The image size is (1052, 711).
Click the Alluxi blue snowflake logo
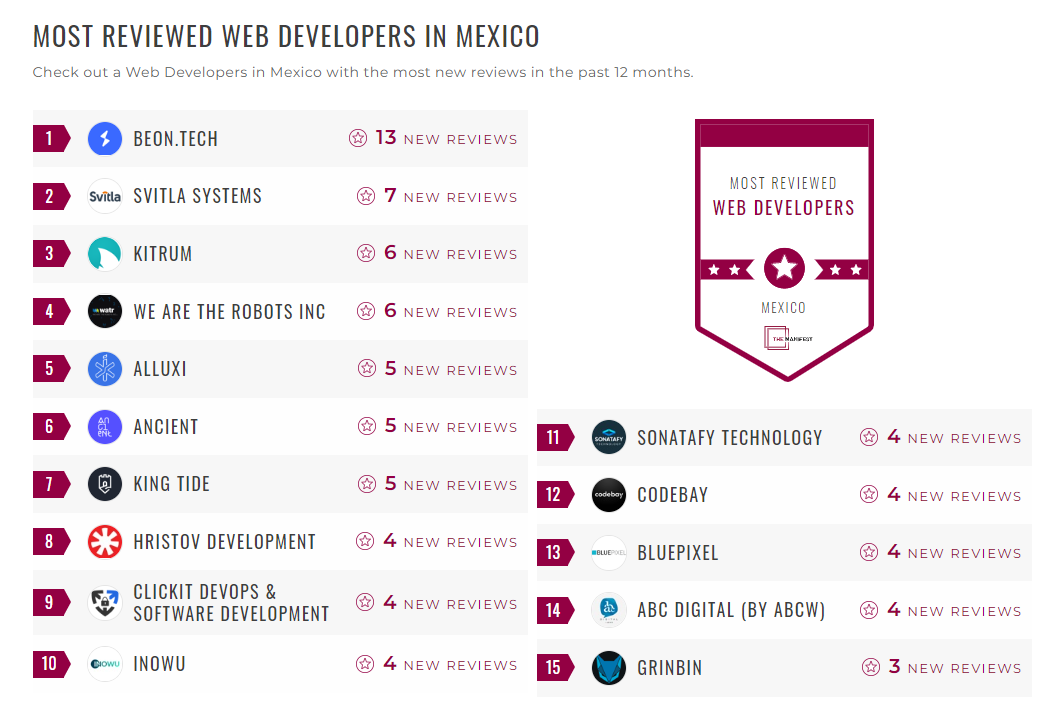point(105,369)
